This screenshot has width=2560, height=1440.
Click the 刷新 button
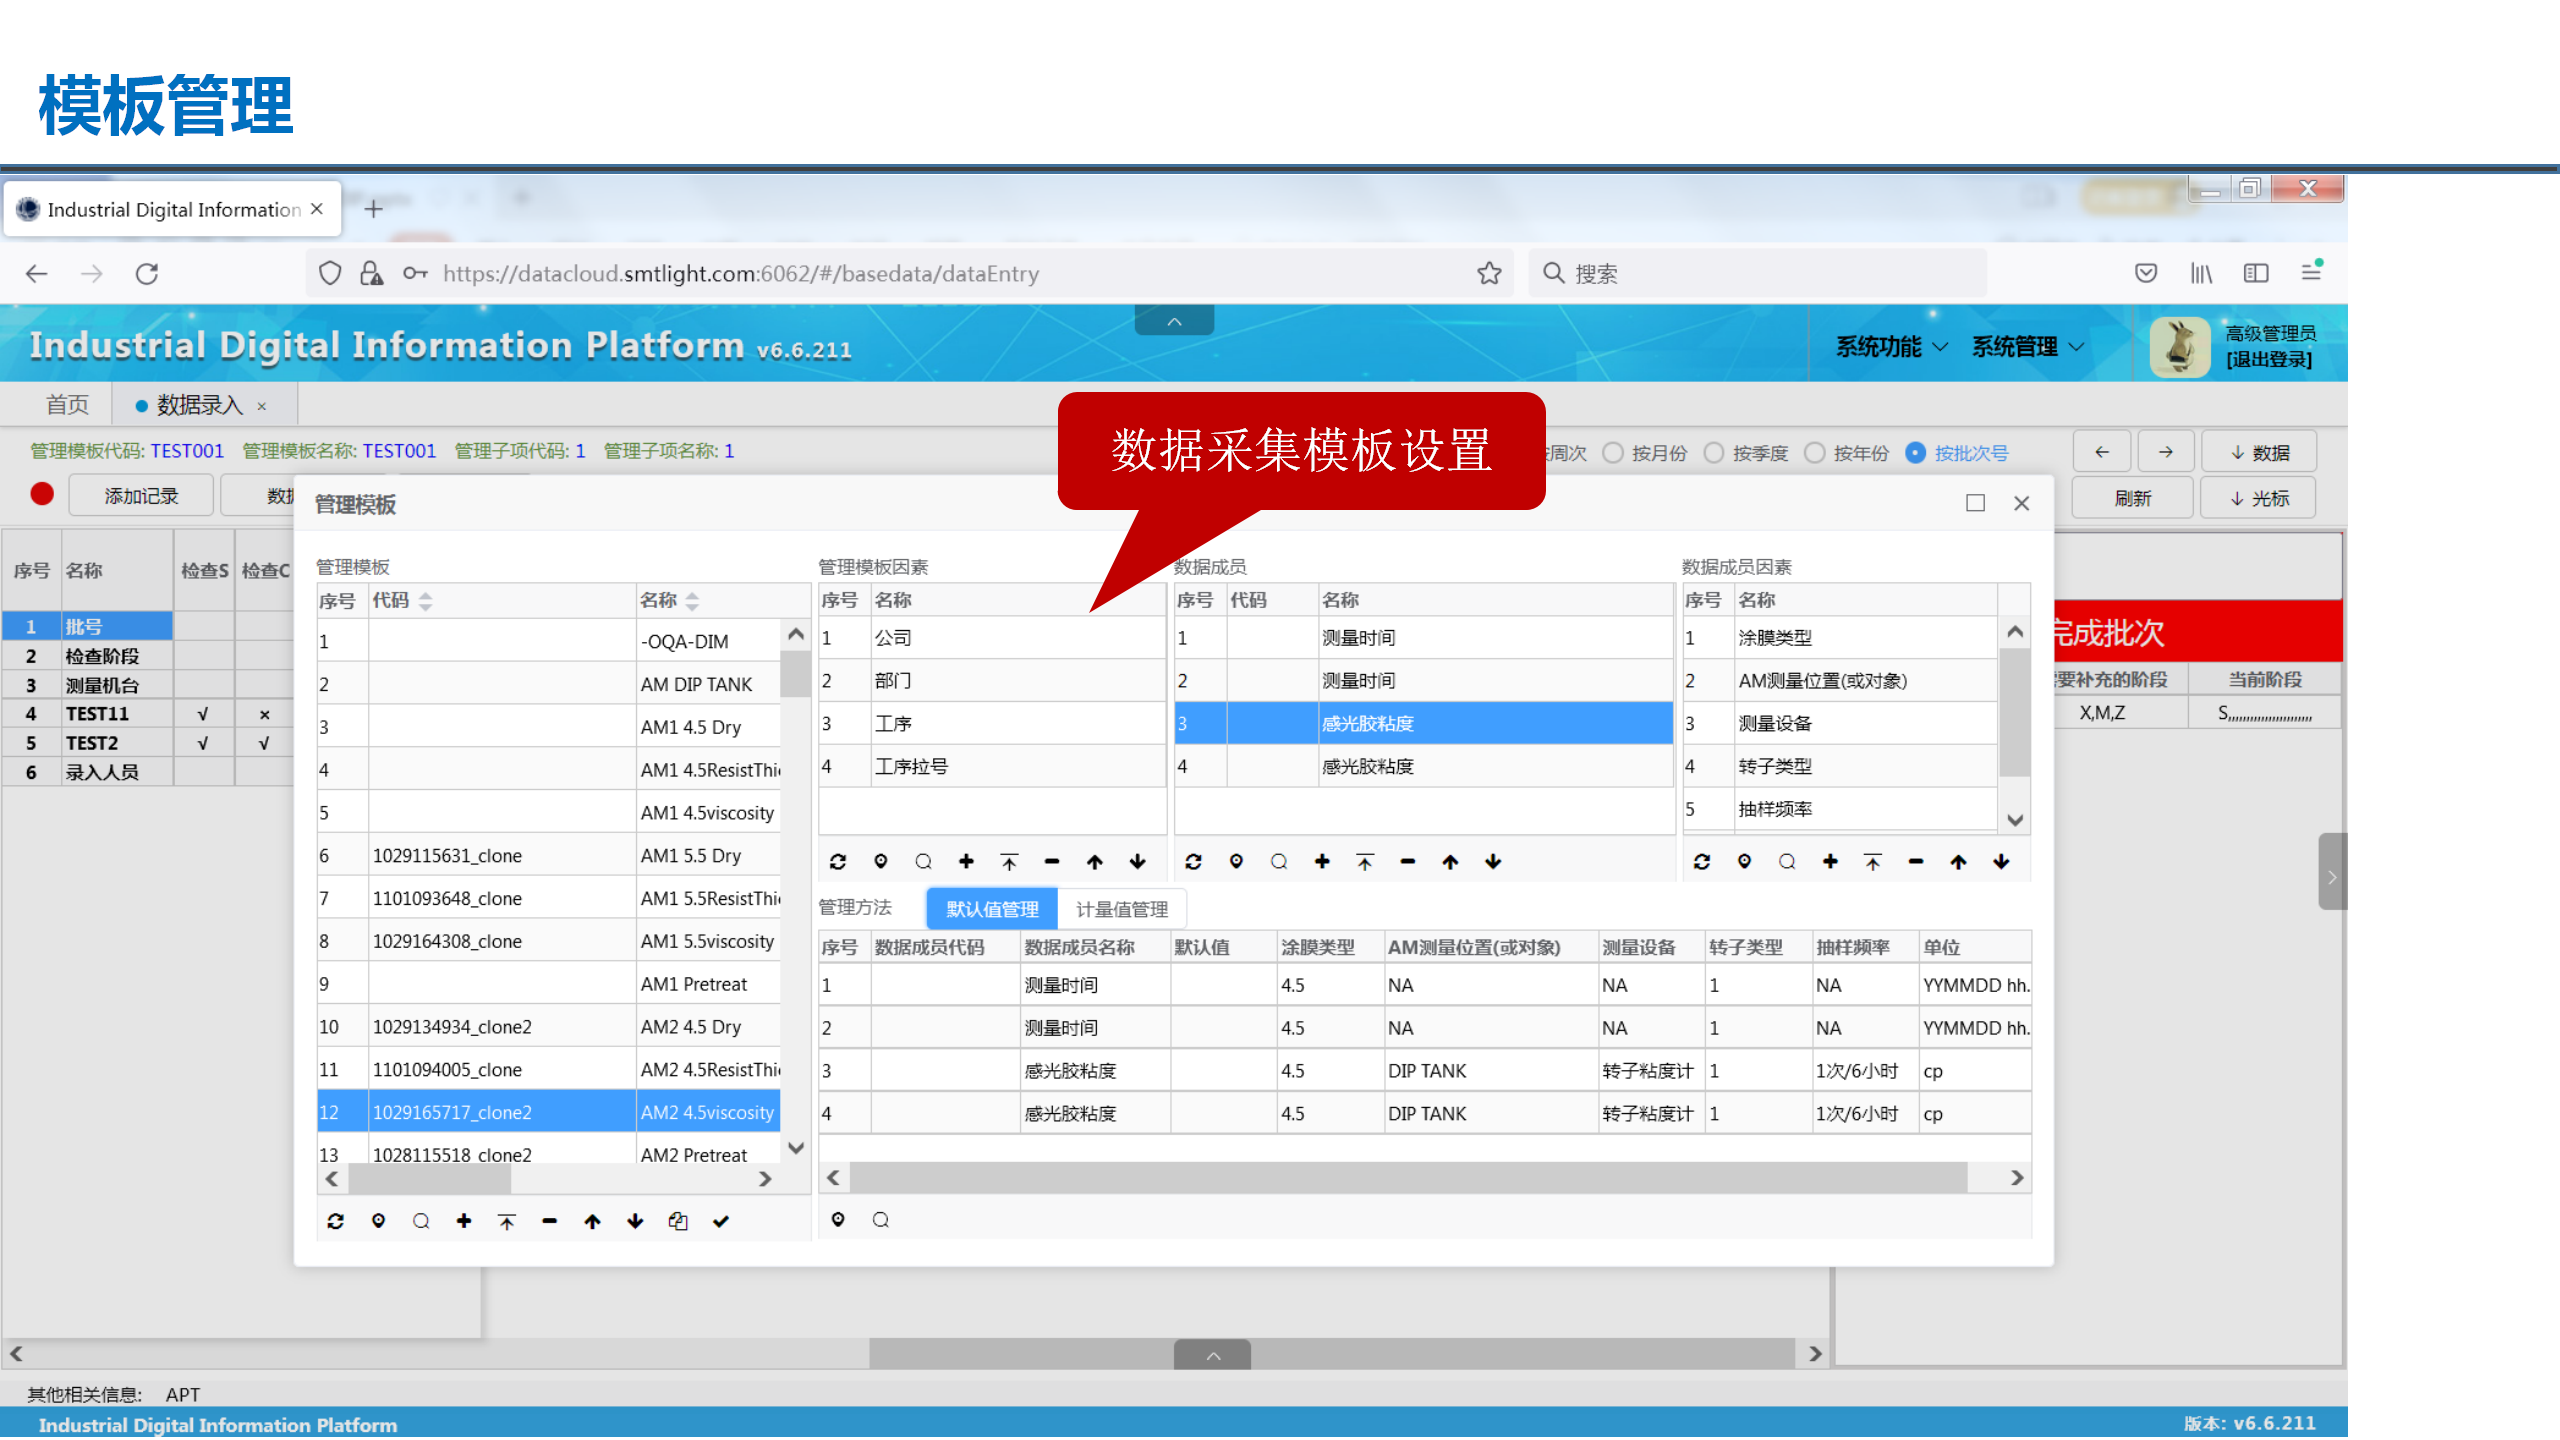click(x=2131, y=498)
